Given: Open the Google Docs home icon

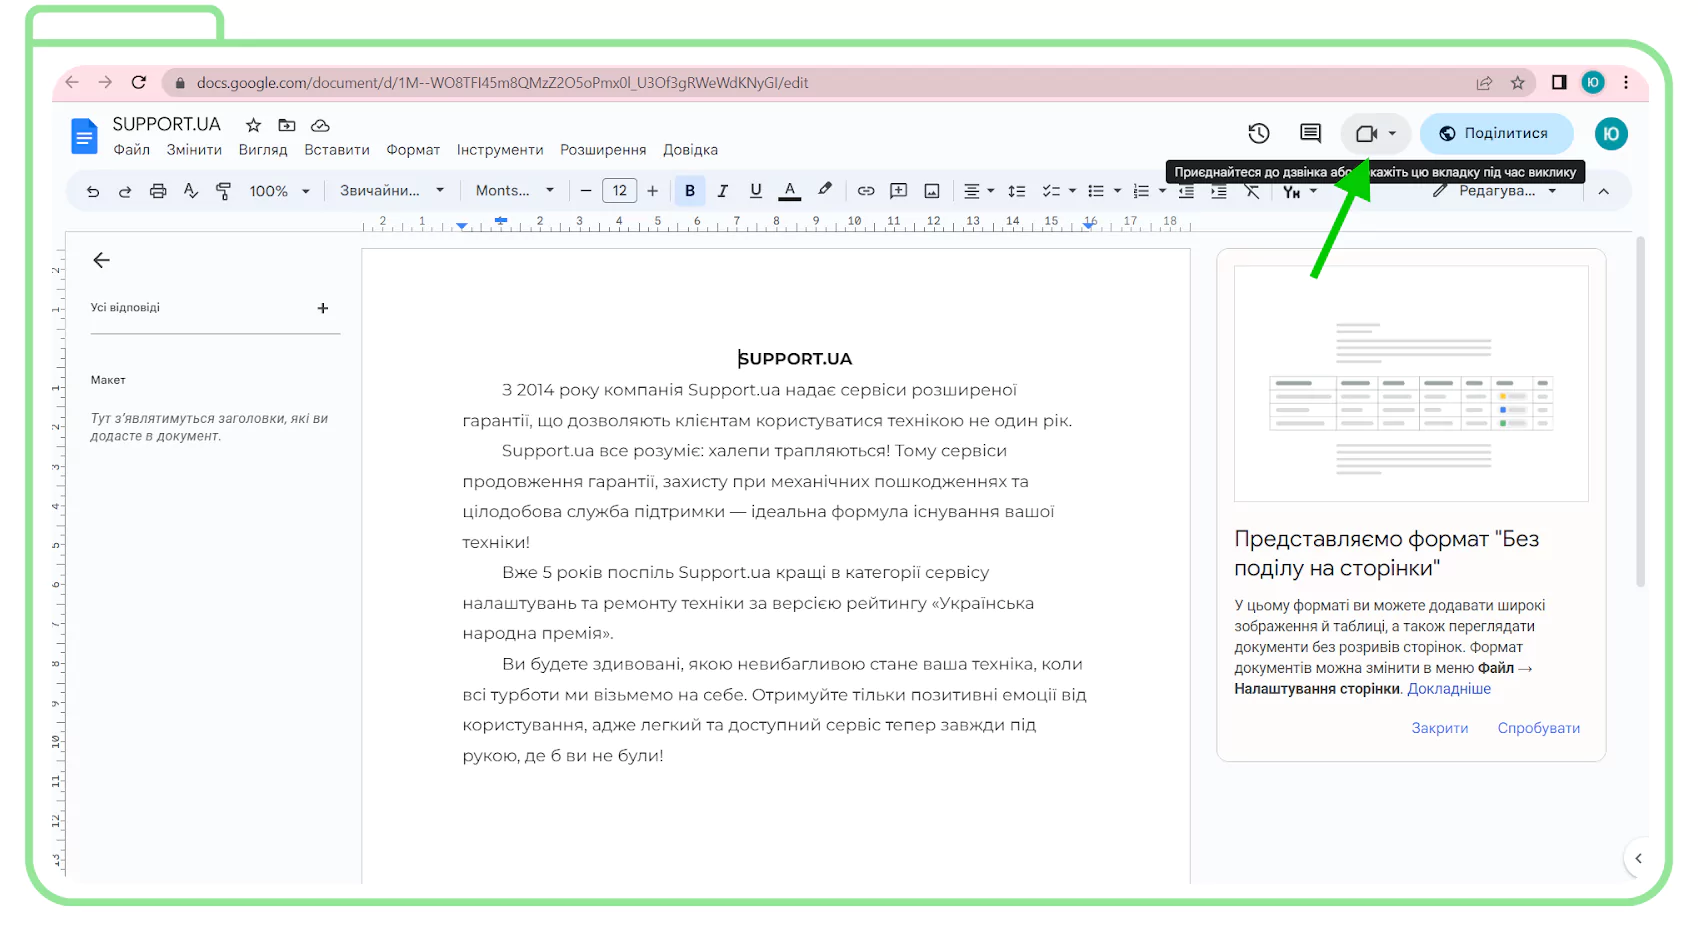Looking at the screenshot, I should (84, 136).
